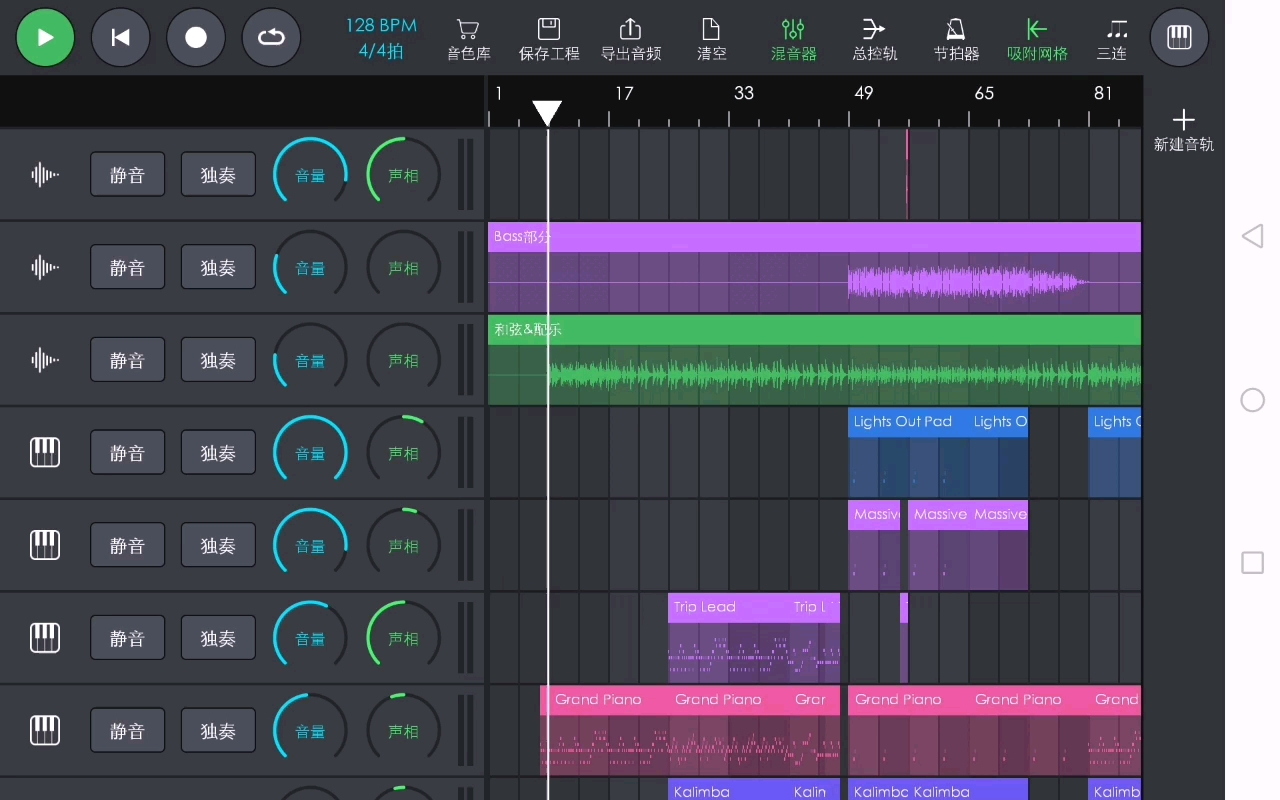1280x800 pixels.
Task: Toggle loop playback mode
Action: [271, 37]
